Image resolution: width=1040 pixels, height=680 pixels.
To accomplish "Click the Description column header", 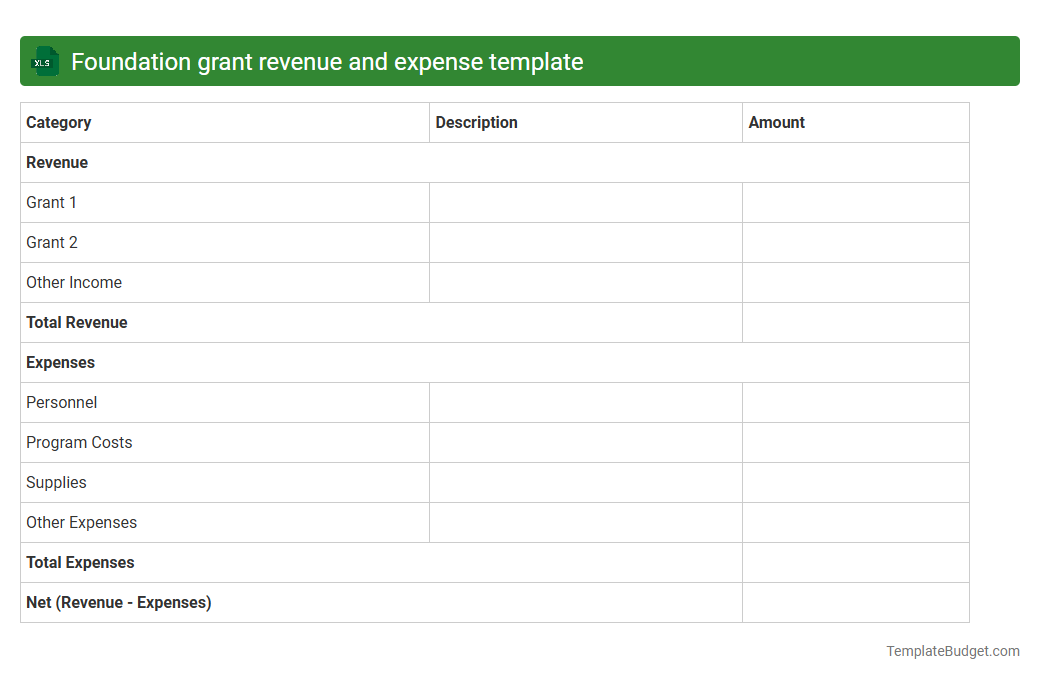I will (x=476, y=122).
